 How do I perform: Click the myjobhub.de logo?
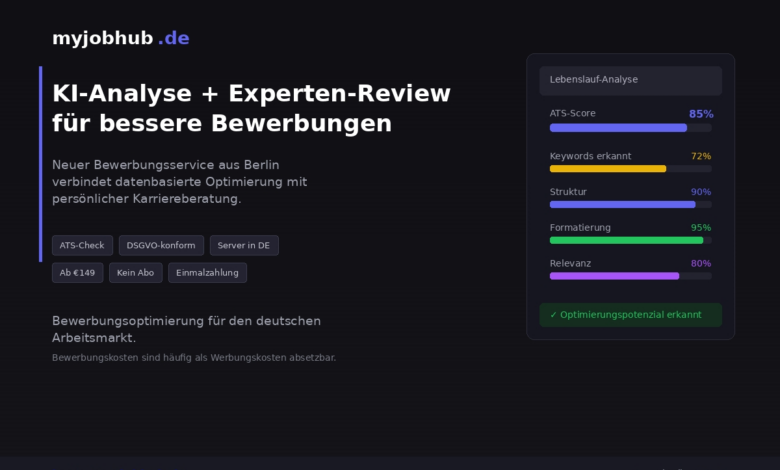click(120, 38)
